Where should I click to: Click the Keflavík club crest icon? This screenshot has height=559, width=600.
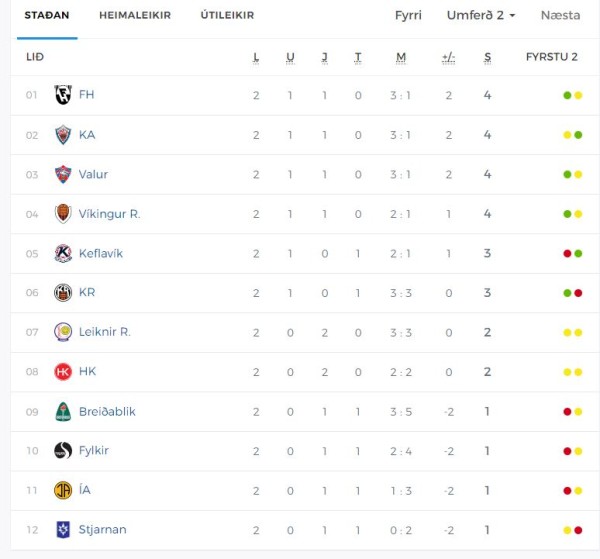(63, 253)
